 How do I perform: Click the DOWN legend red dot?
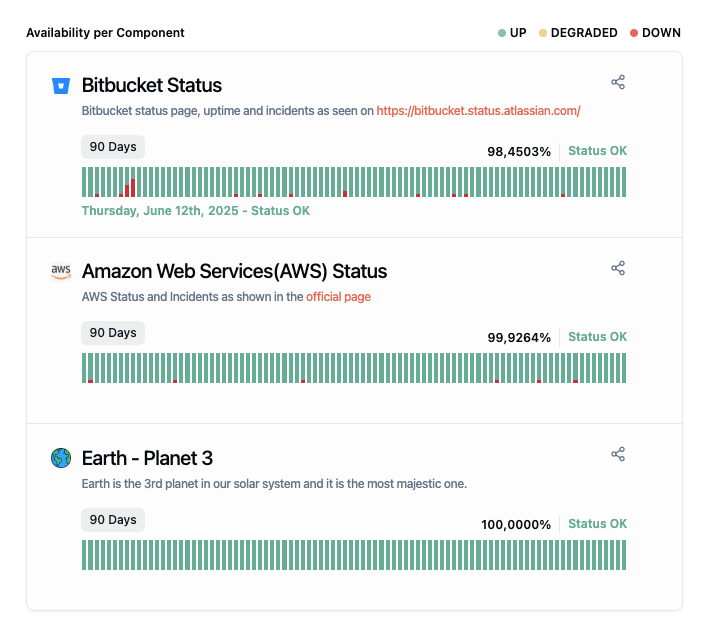pyautogui.click(x=634, y=33)
